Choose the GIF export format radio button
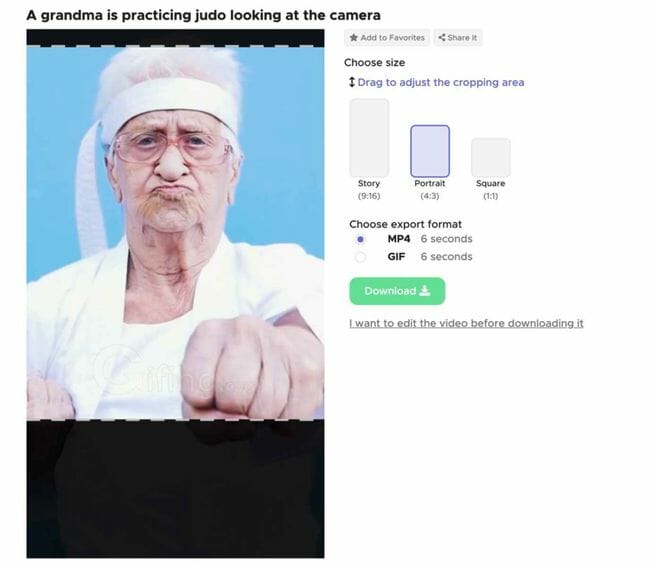 [360, 257]
